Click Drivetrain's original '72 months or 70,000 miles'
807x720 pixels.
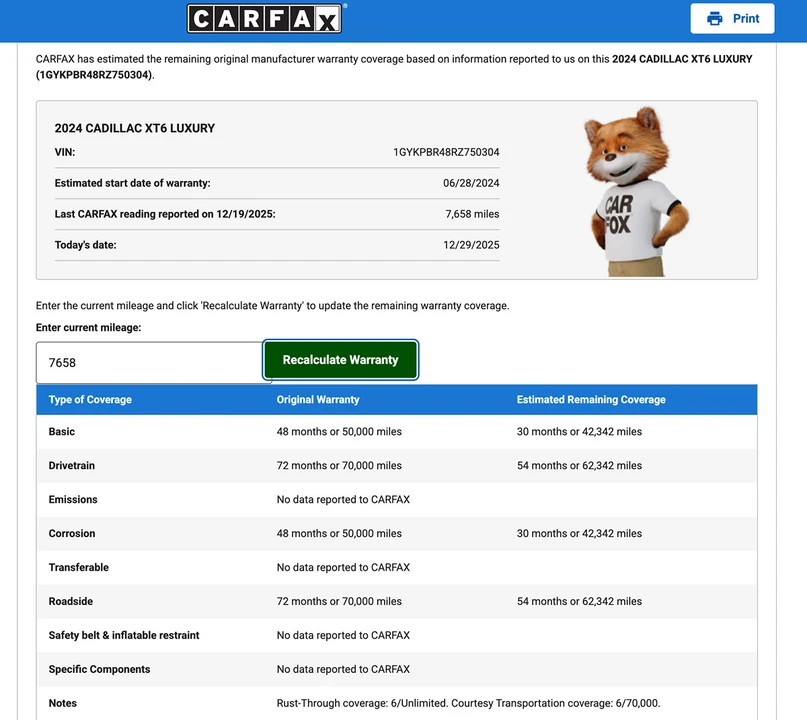pos(339,466)
